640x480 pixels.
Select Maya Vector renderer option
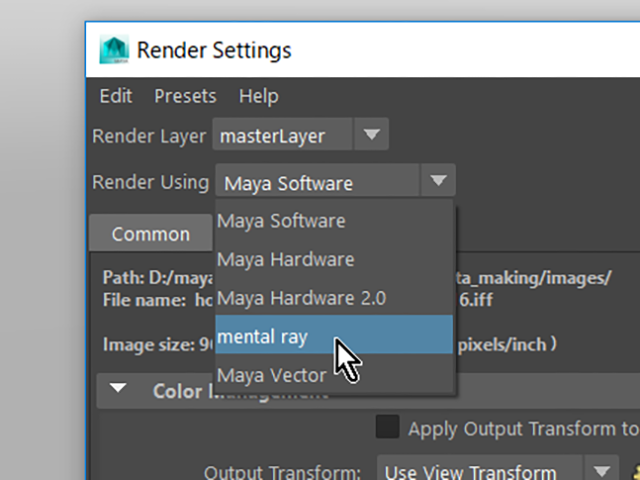(334, 373)
